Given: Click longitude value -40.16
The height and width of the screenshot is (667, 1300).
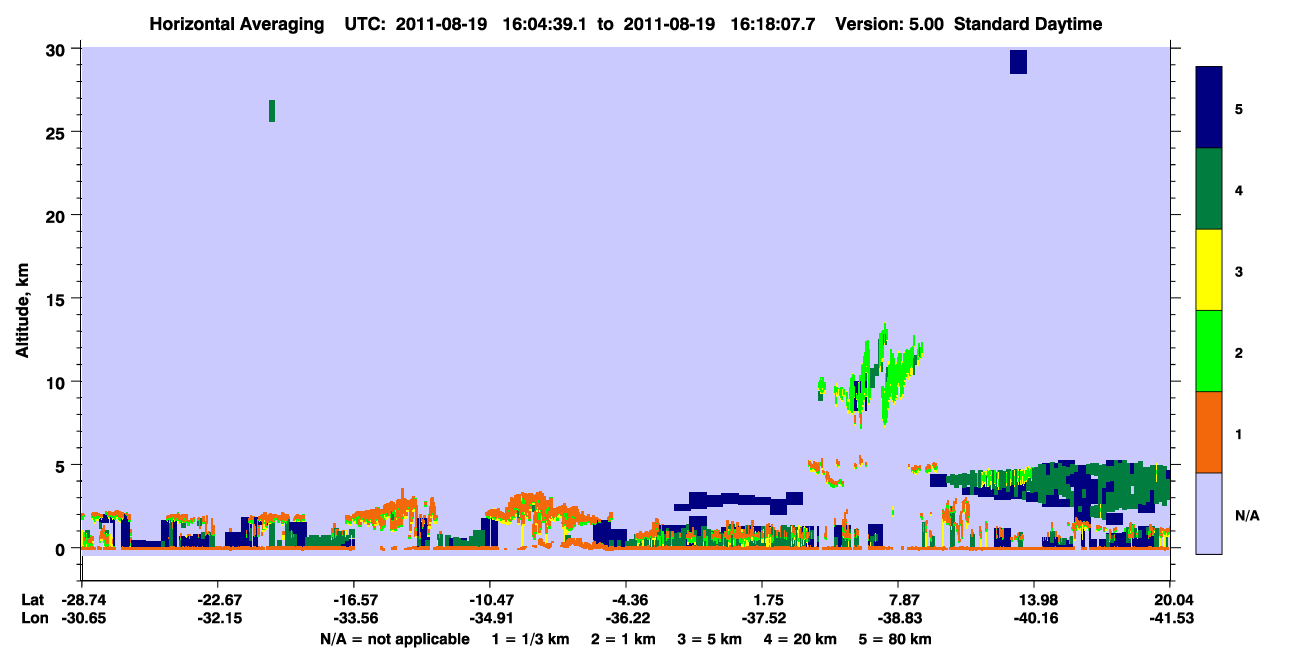Looking at the screenshot, I should tap(1034, 618).
